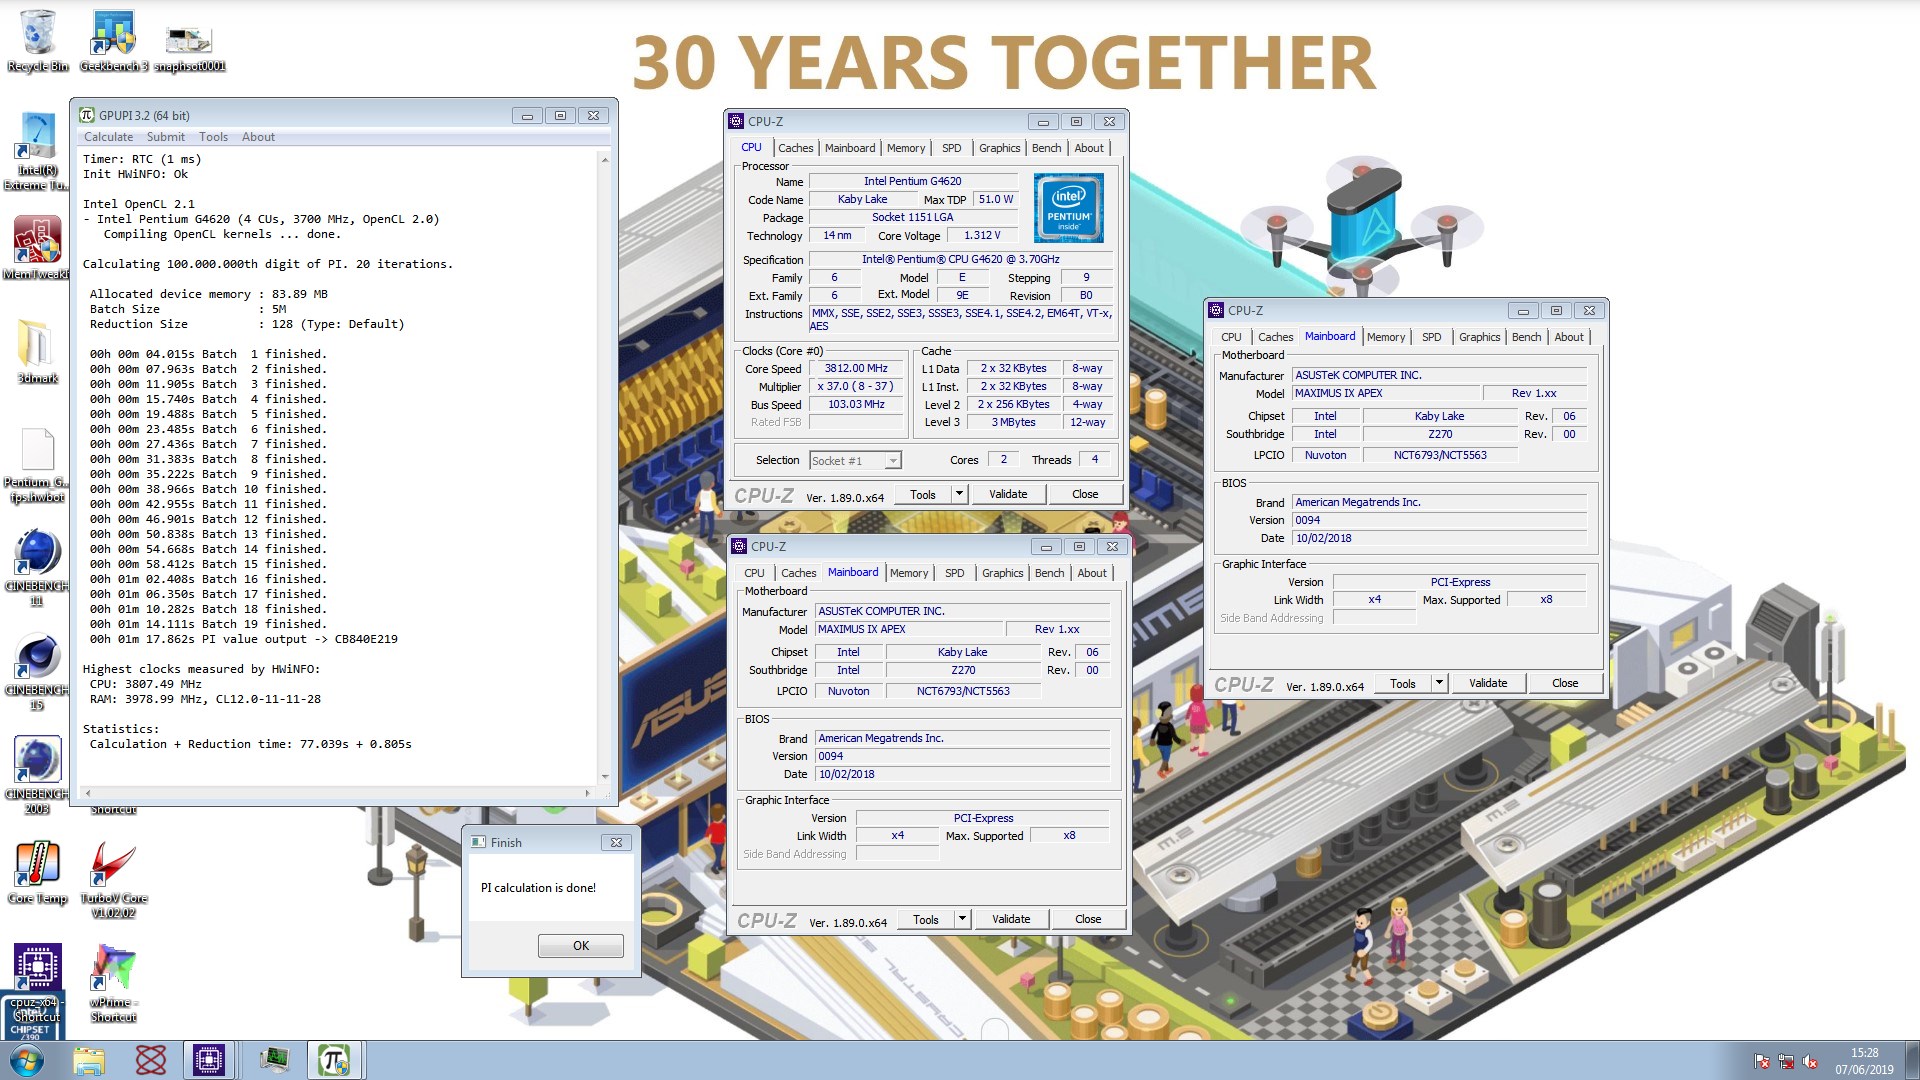Screen dimensions: 1920x1080
Task: Select the Graphics tab in the lower CPU-Z window
Action: click(1003, 573)
